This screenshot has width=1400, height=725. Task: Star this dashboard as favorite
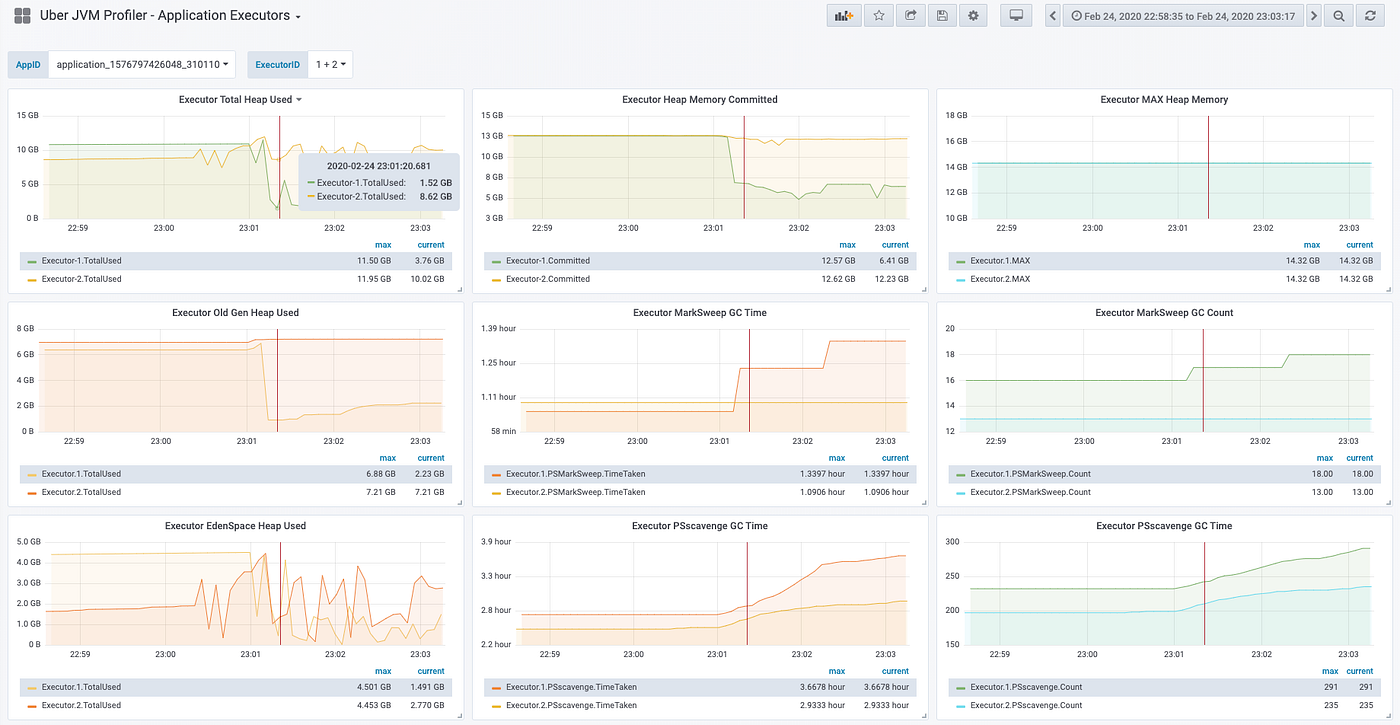[878, 15]
